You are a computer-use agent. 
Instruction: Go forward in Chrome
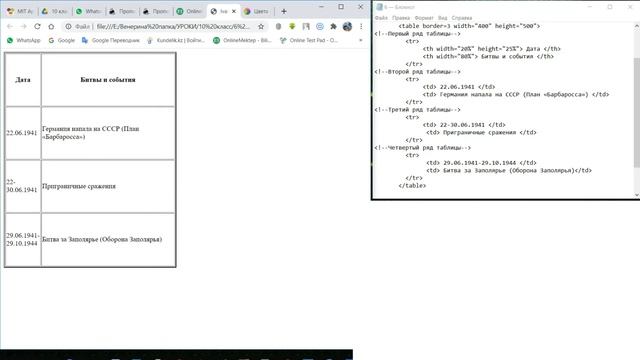(x=24, y=27)
